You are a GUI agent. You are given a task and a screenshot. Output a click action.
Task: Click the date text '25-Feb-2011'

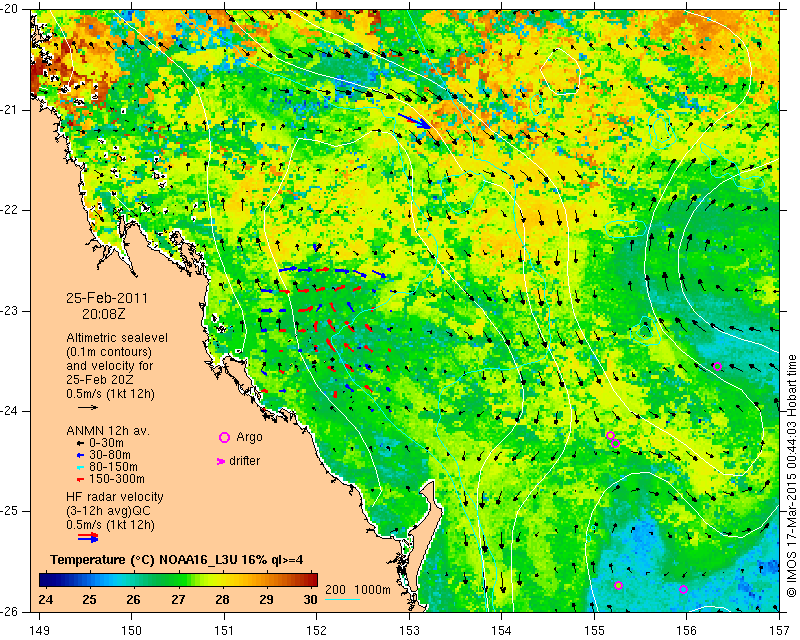coord(107,299)
